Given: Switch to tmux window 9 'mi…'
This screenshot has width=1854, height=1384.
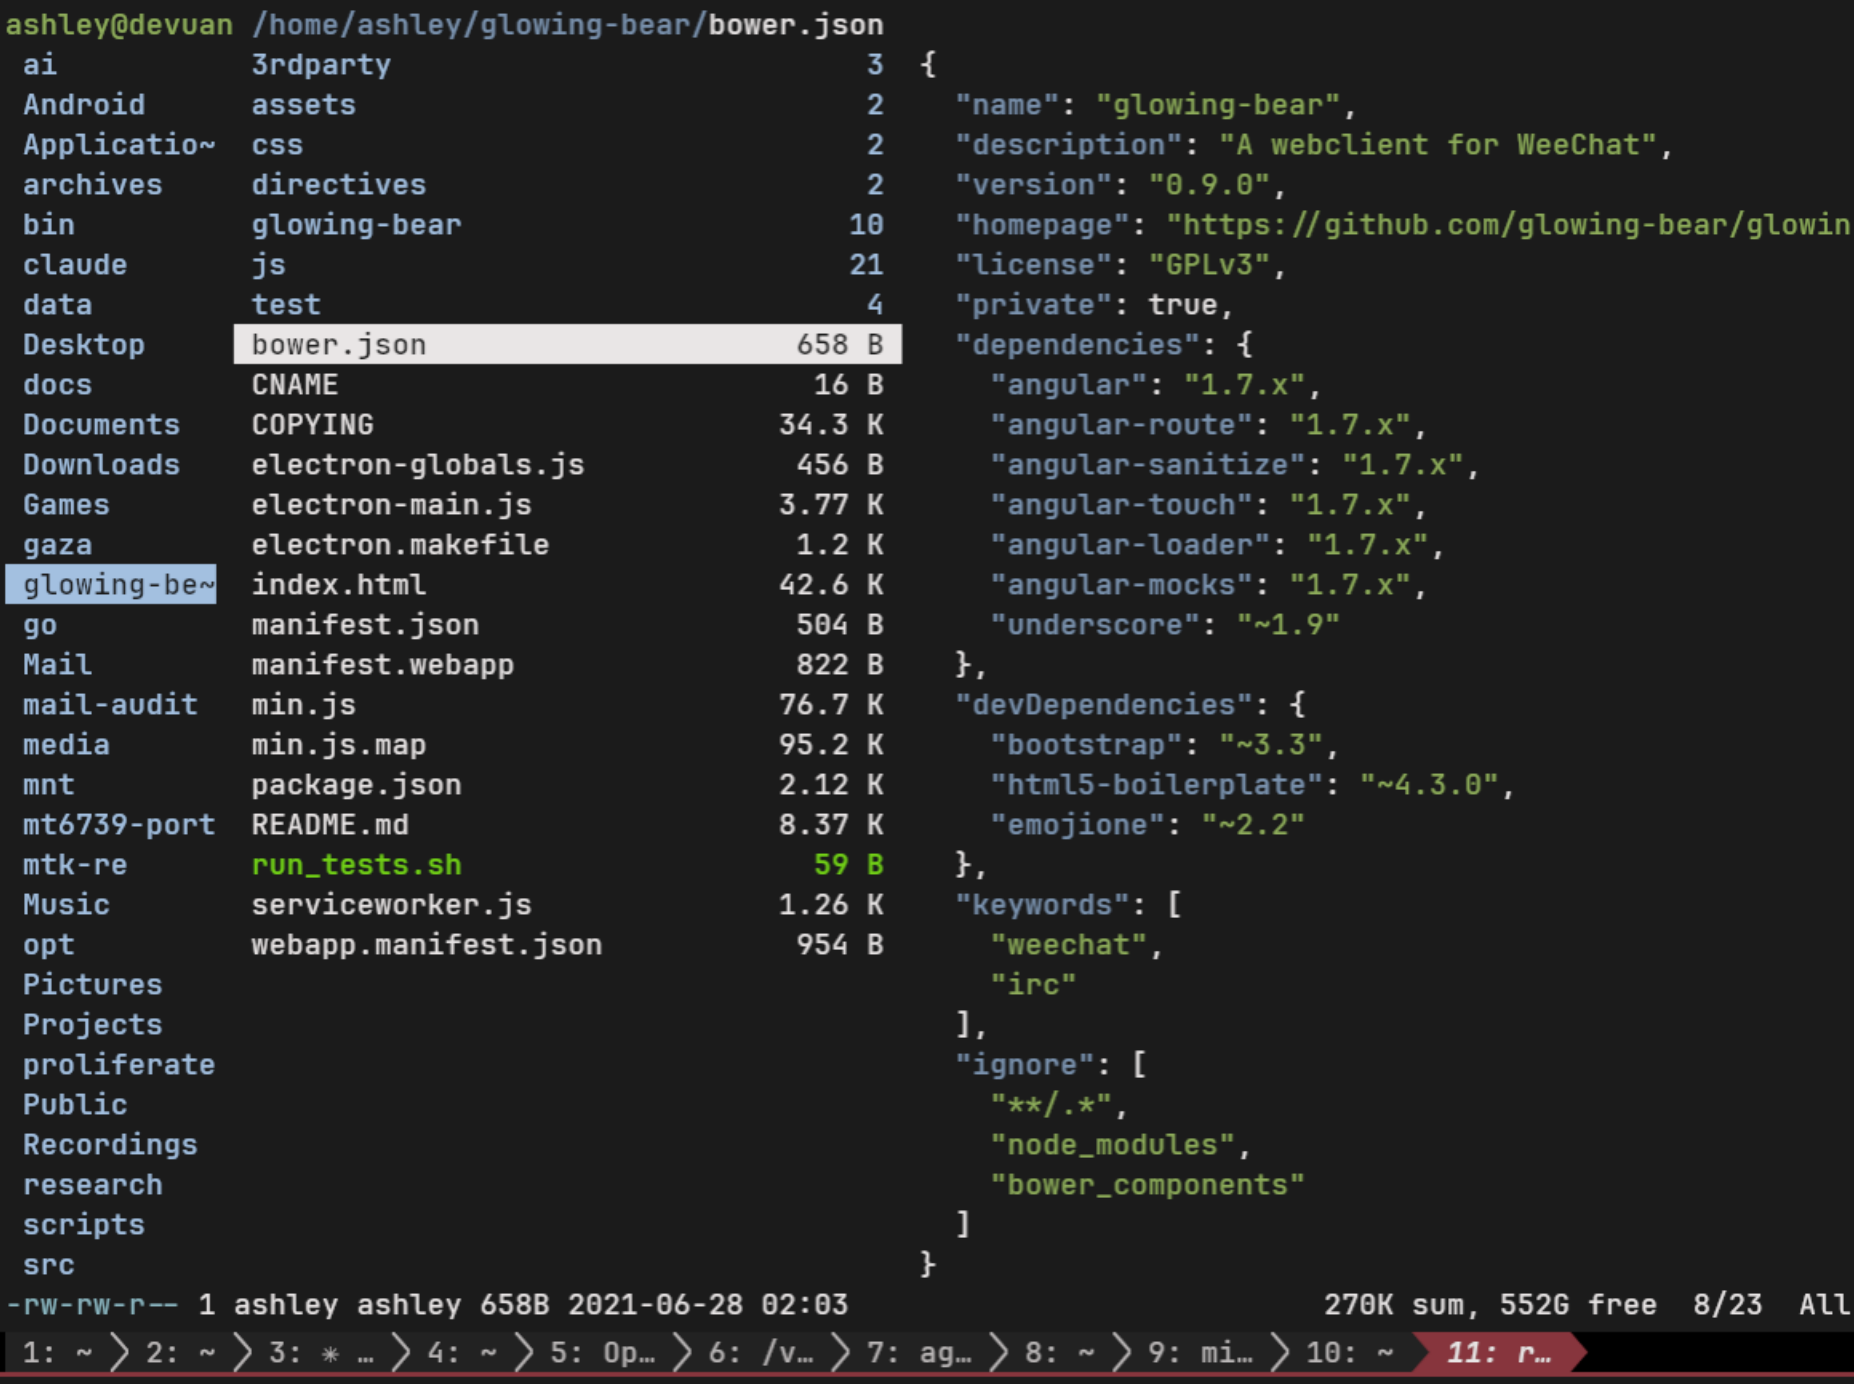Looking at the screenshot, I should (1200, 1353).
